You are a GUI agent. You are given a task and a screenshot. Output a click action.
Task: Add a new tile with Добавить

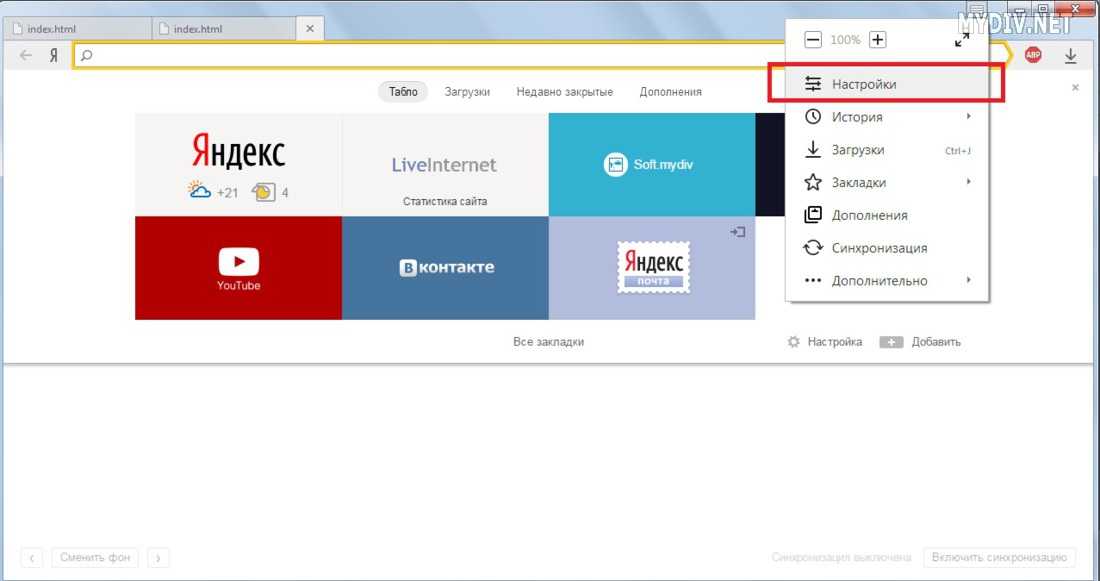coord(920,342)
